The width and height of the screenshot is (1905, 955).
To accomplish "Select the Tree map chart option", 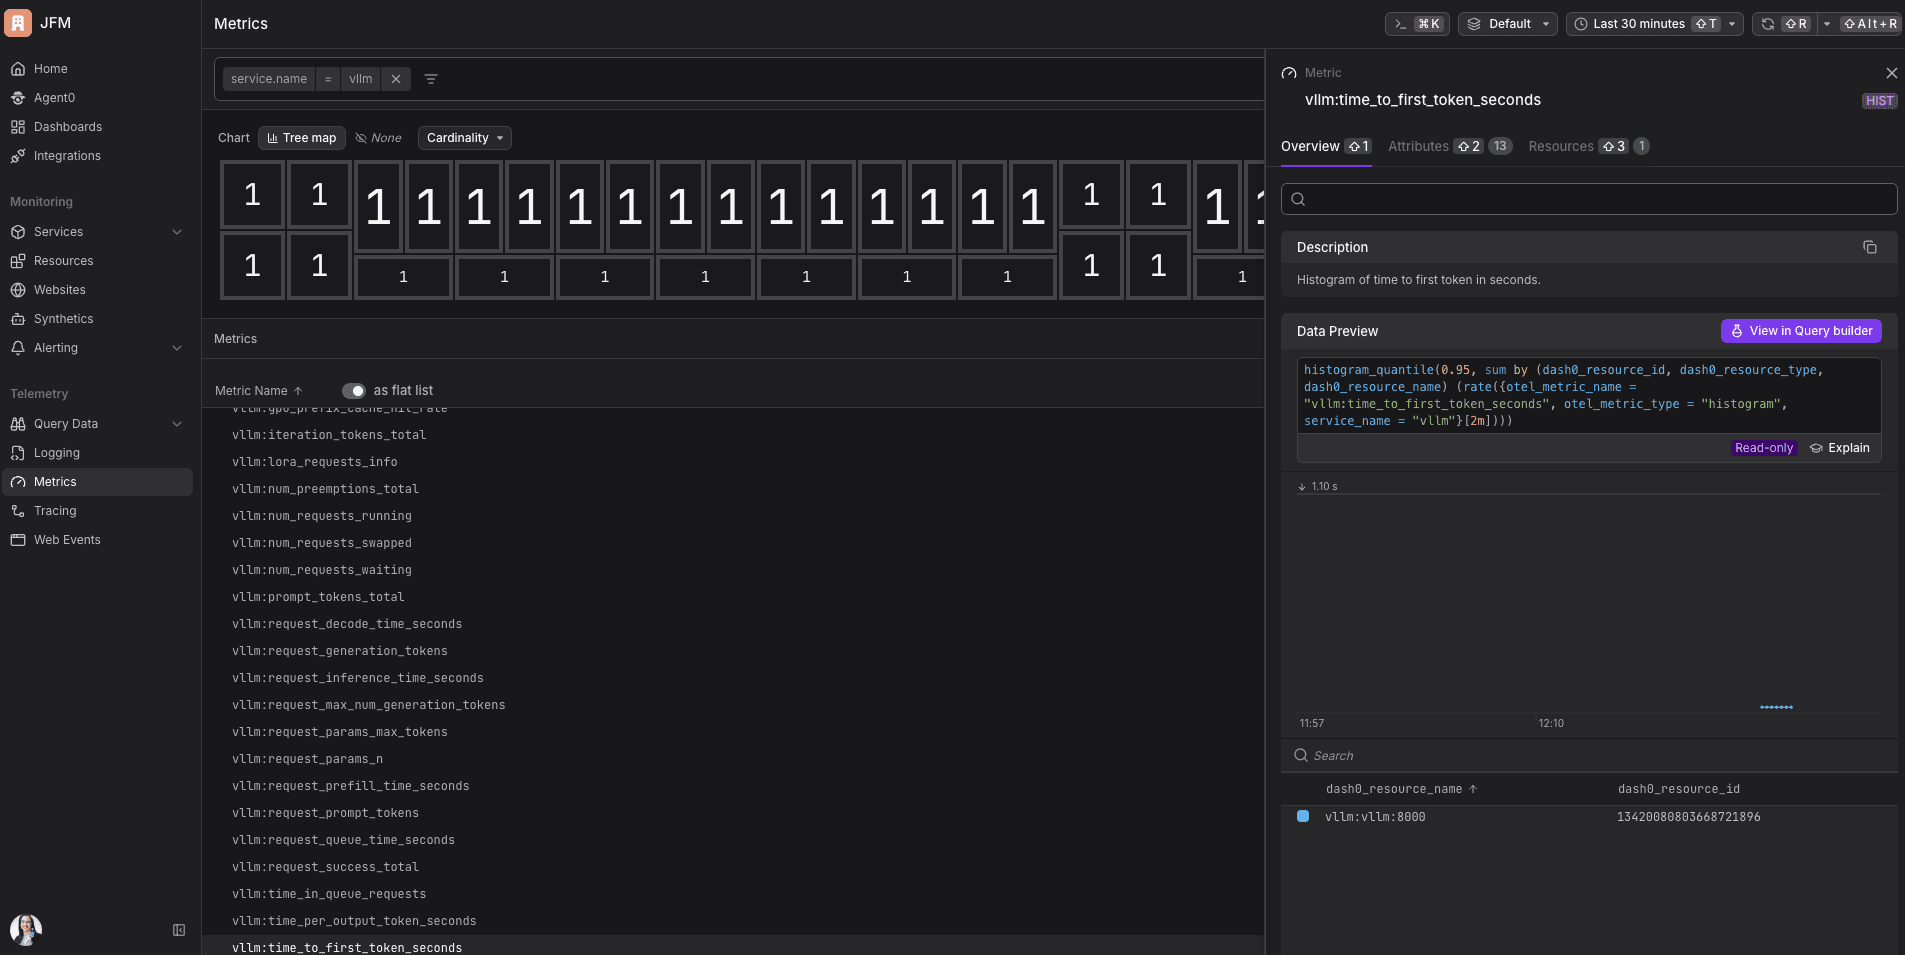I will pos(302,138).
